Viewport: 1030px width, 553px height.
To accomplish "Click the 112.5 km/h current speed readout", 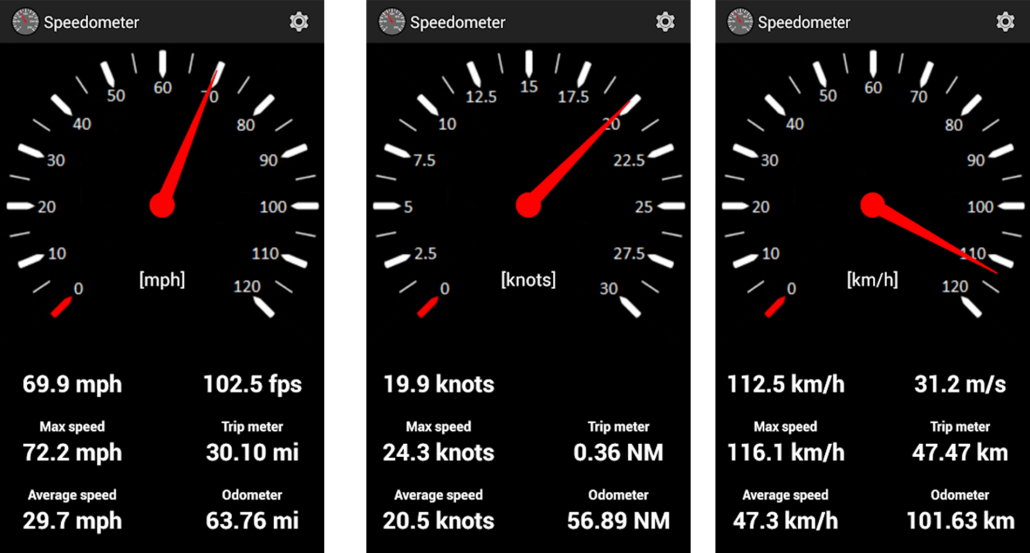I will point(786,384).
